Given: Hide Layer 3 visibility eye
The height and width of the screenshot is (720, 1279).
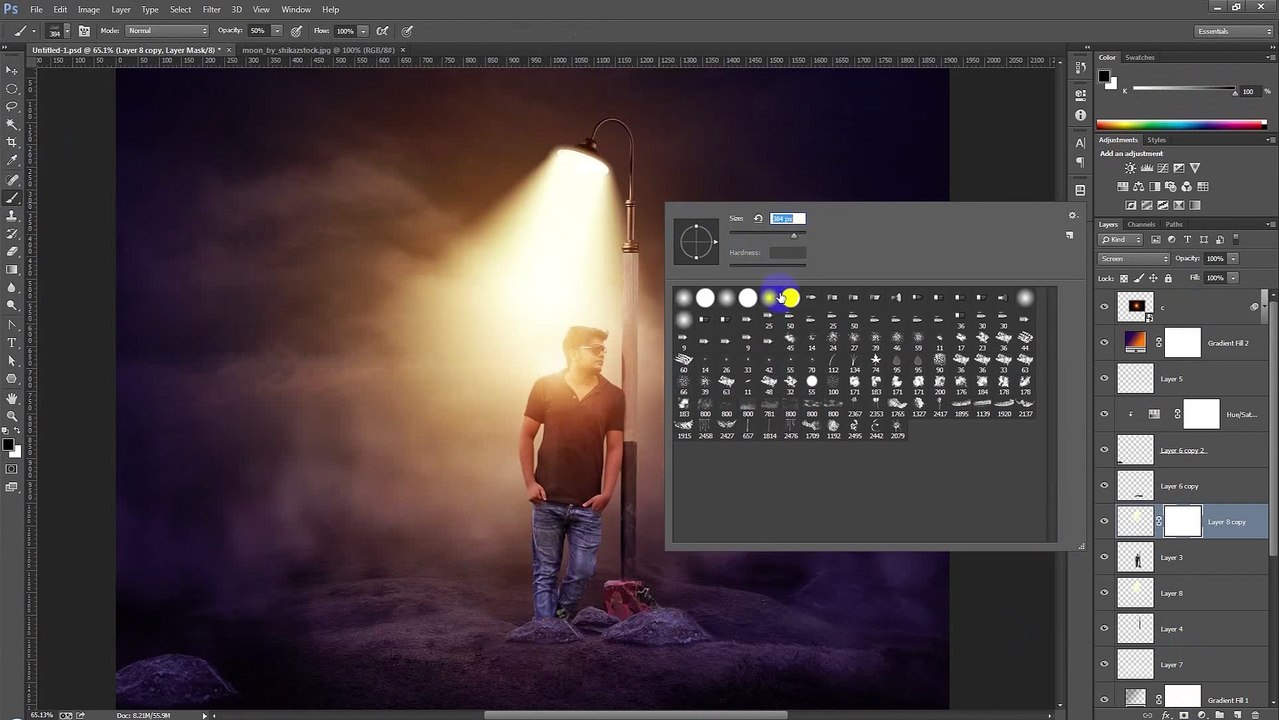Looking at the screenshot, I should pyautogui.click(x=1104, y=557).
